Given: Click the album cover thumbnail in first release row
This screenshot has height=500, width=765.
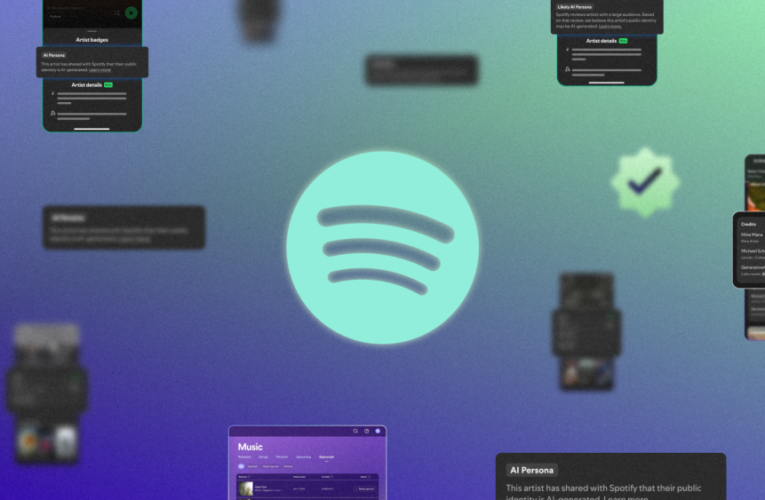Looking at the screenshot, I should coord(246,489).
